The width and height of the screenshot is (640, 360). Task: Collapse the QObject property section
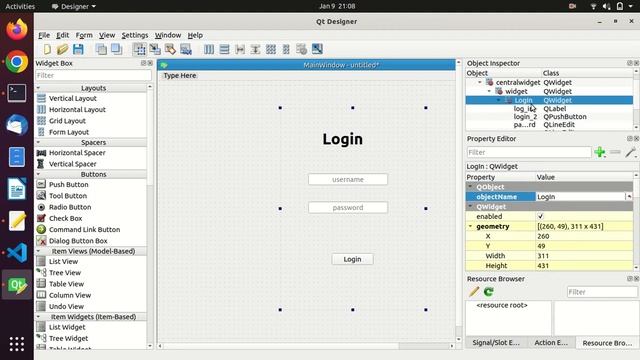pyautogui.click(x=470, y=187)
